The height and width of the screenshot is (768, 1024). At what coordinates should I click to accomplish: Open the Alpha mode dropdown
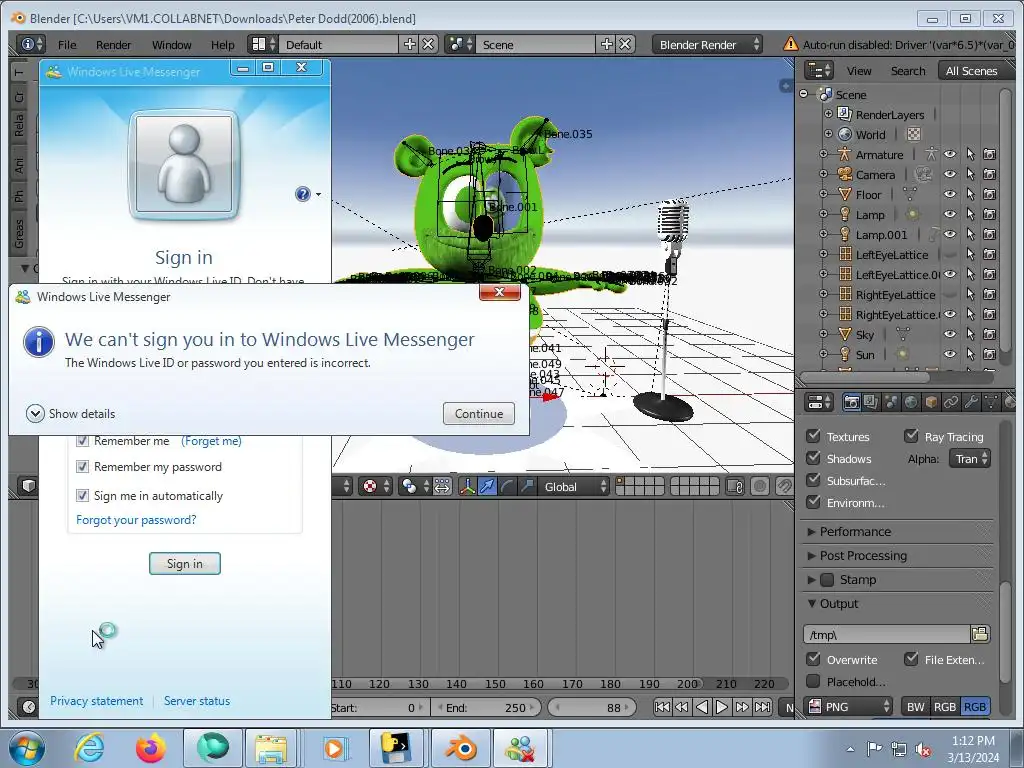(x=970, y=458)
